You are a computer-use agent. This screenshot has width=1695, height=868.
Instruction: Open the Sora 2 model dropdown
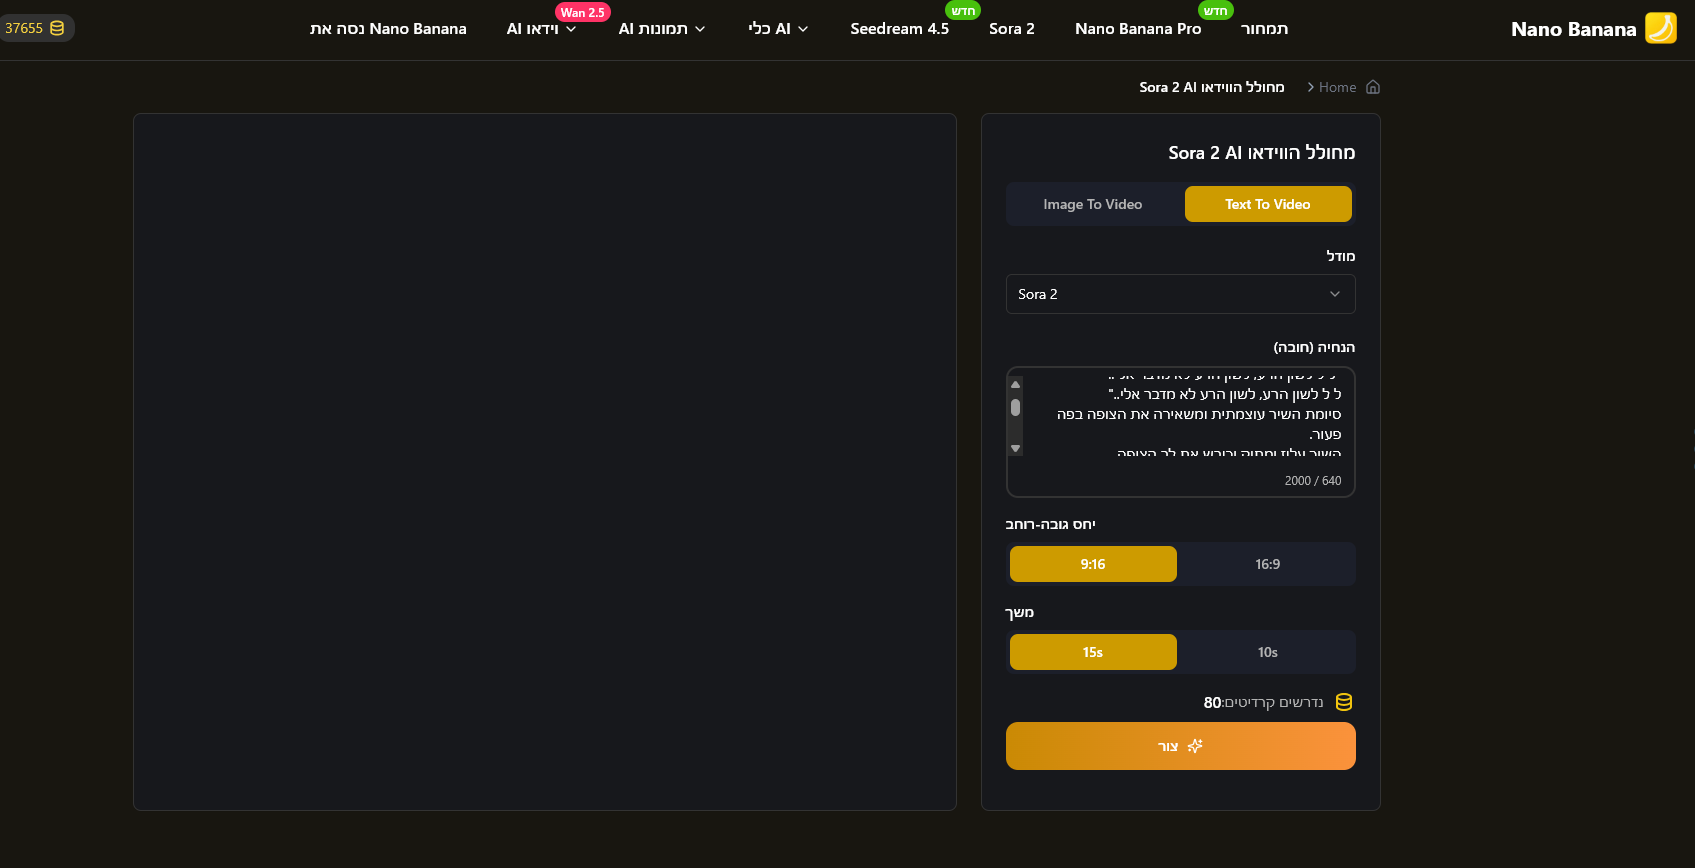[x=1181, y=294]
